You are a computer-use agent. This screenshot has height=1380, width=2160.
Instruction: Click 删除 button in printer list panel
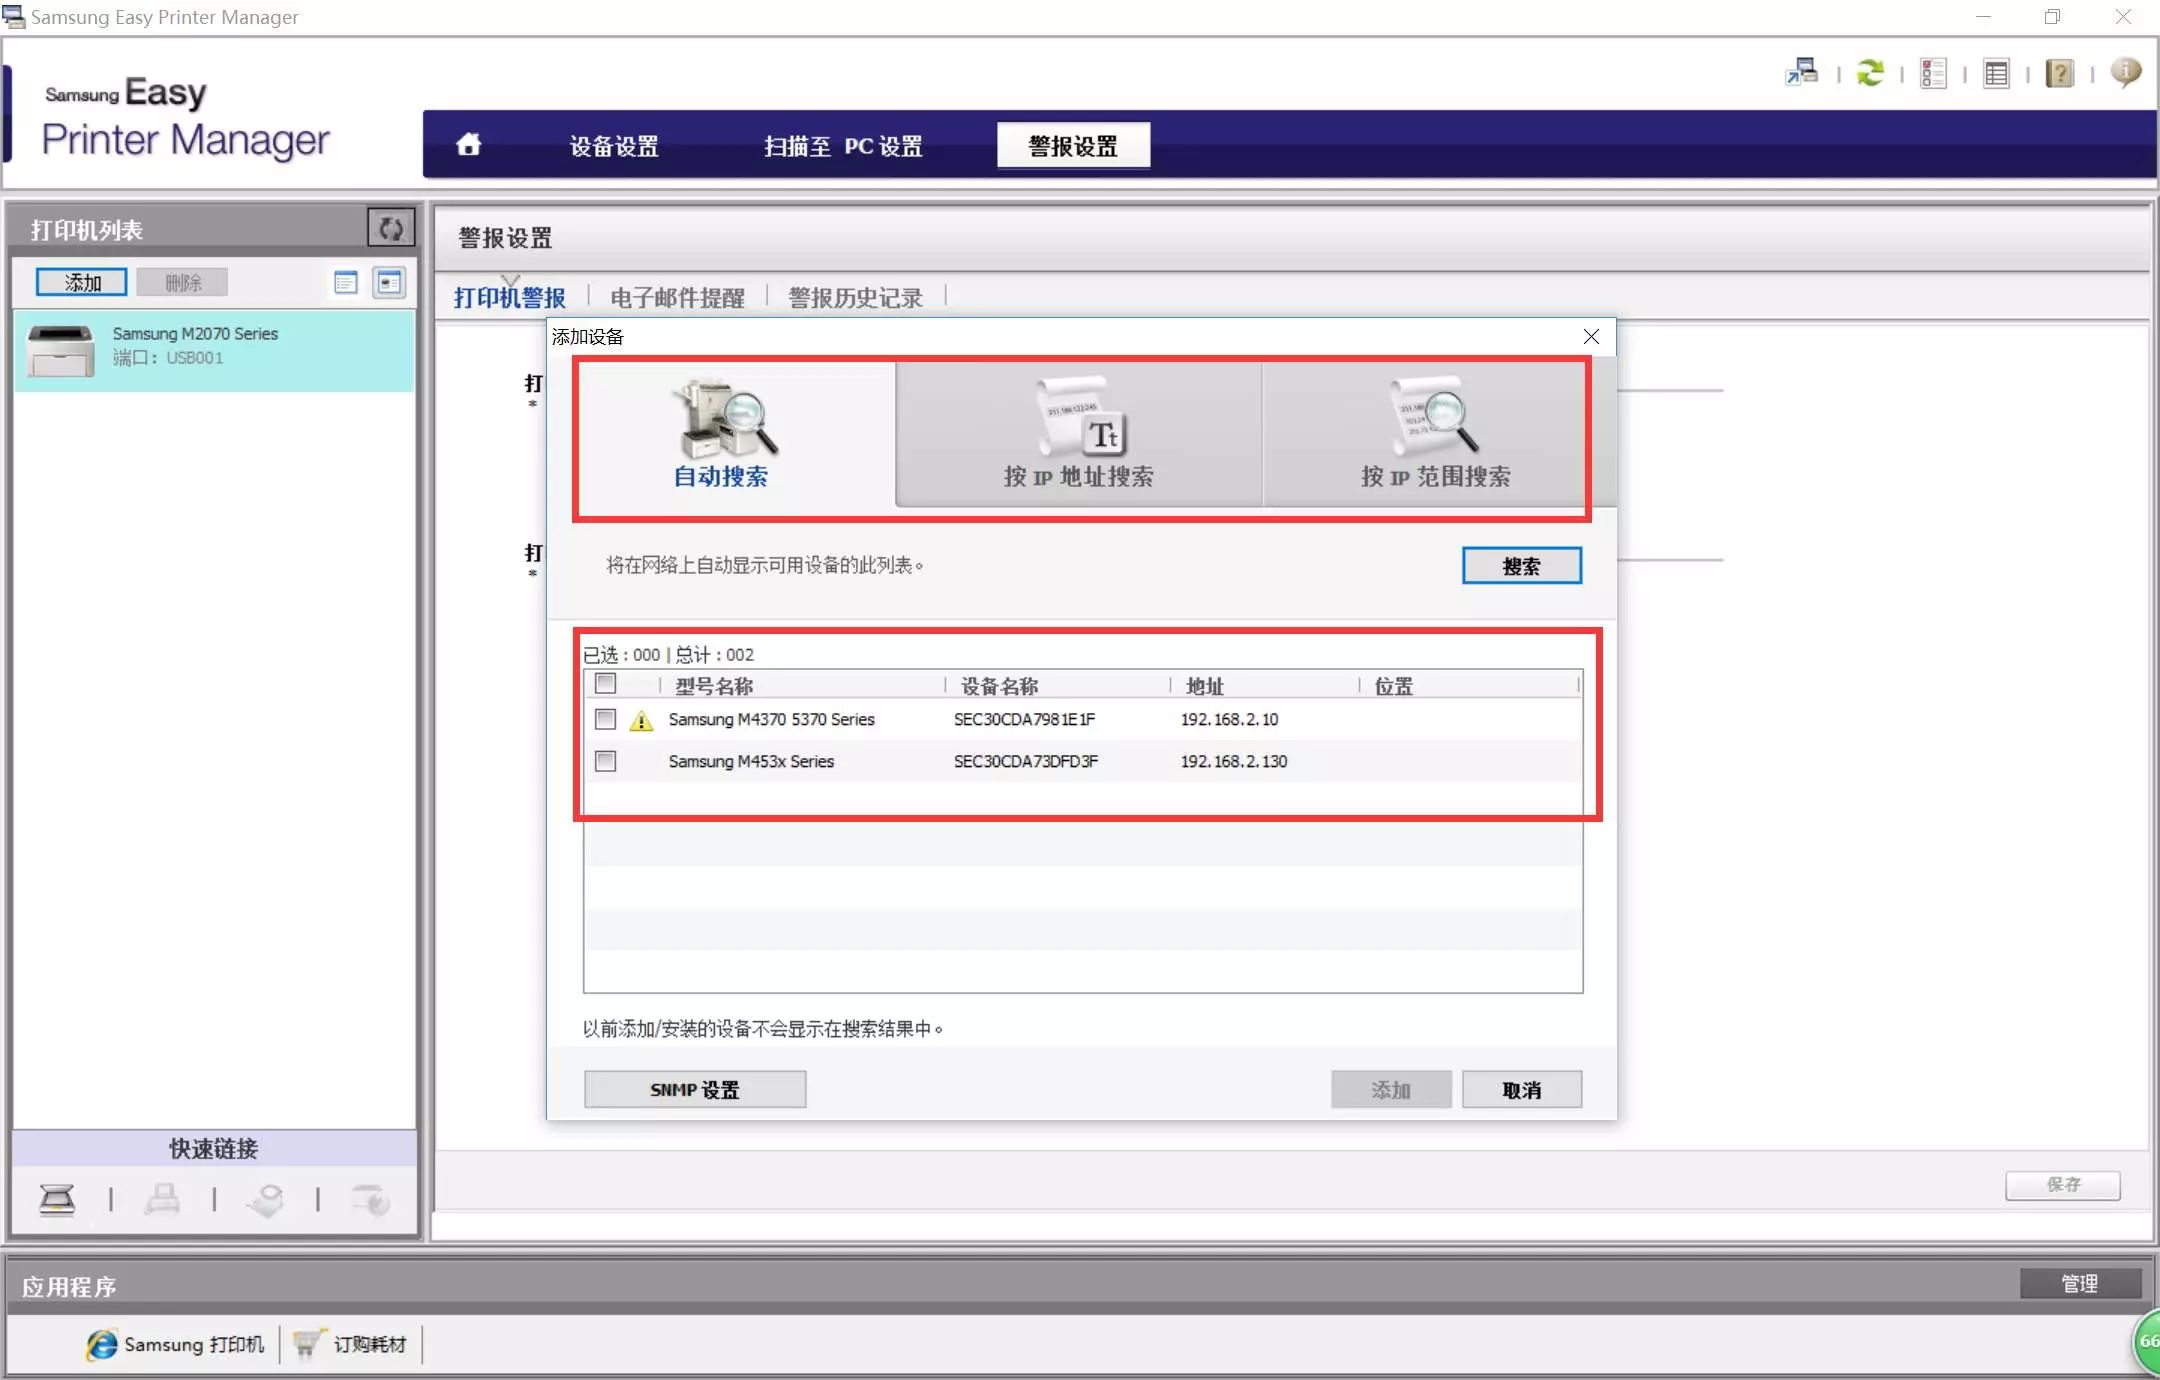tap(183, 282)
